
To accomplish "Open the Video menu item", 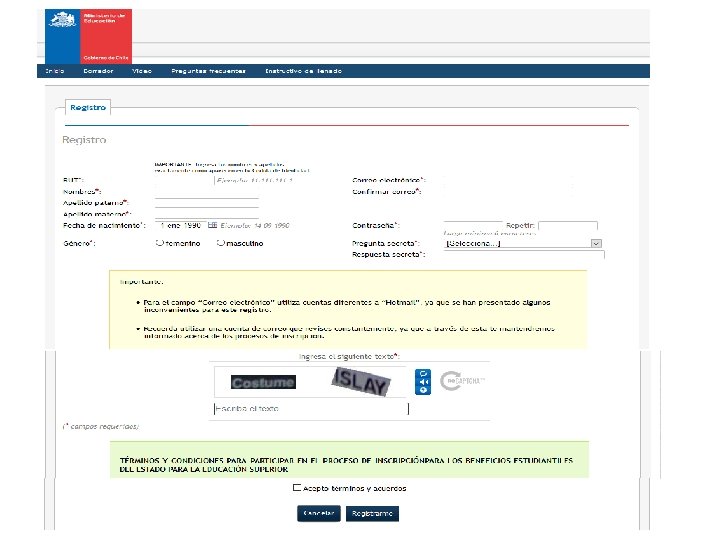I will point(141,71).
